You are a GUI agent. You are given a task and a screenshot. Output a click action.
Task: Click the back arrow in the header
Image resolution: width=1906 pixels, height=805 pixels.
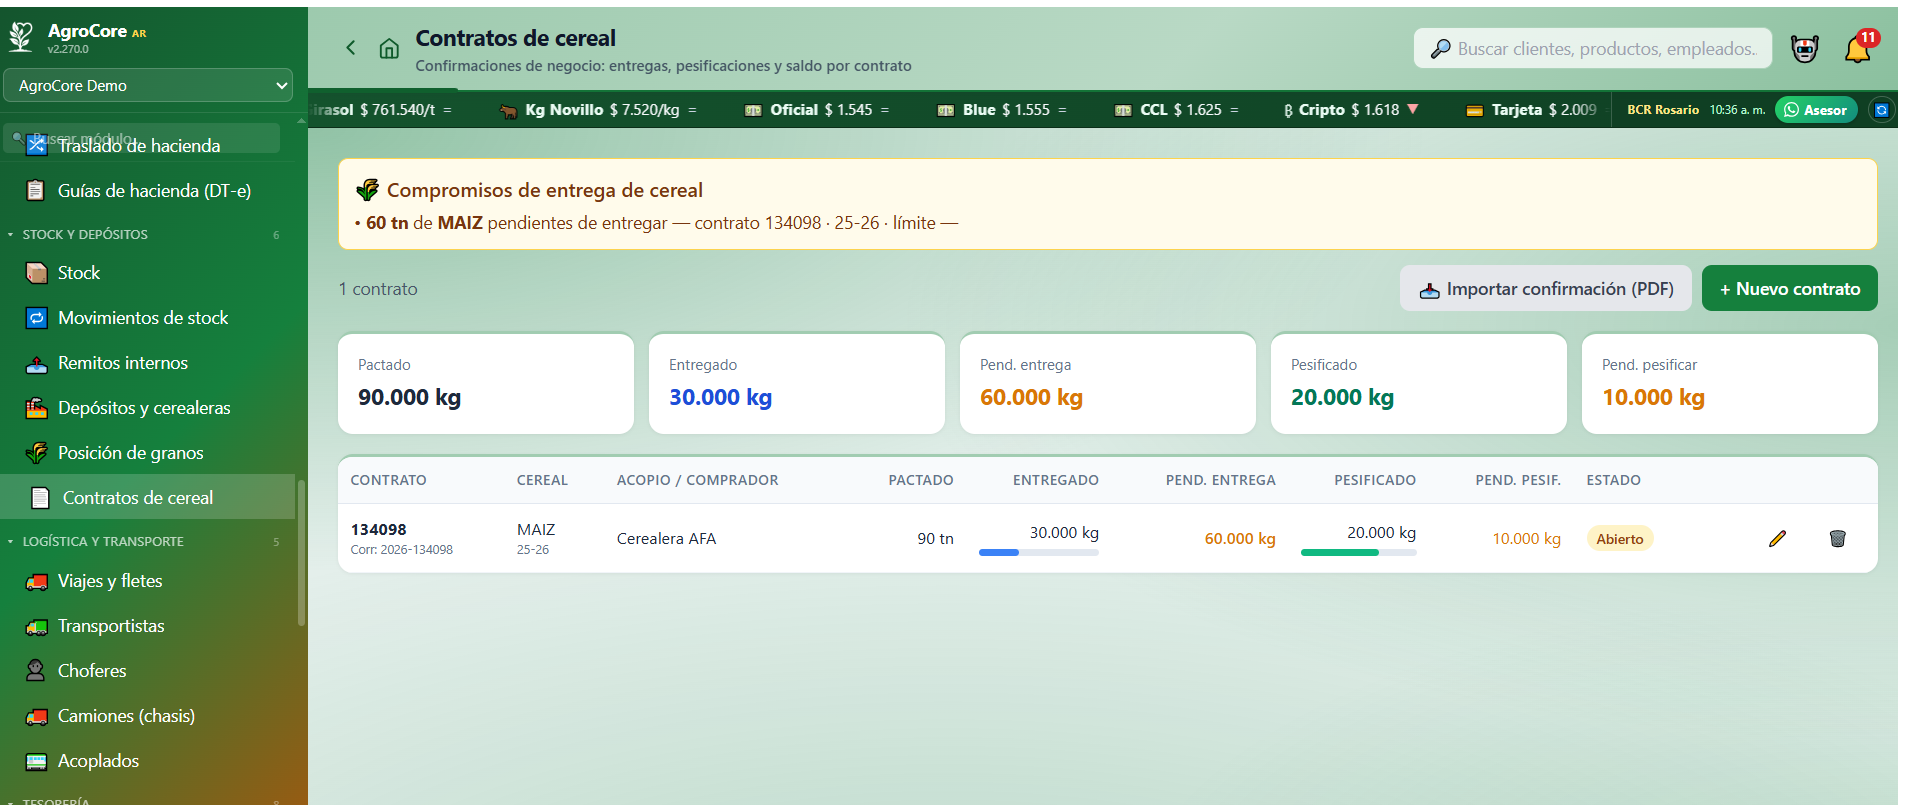351,48
